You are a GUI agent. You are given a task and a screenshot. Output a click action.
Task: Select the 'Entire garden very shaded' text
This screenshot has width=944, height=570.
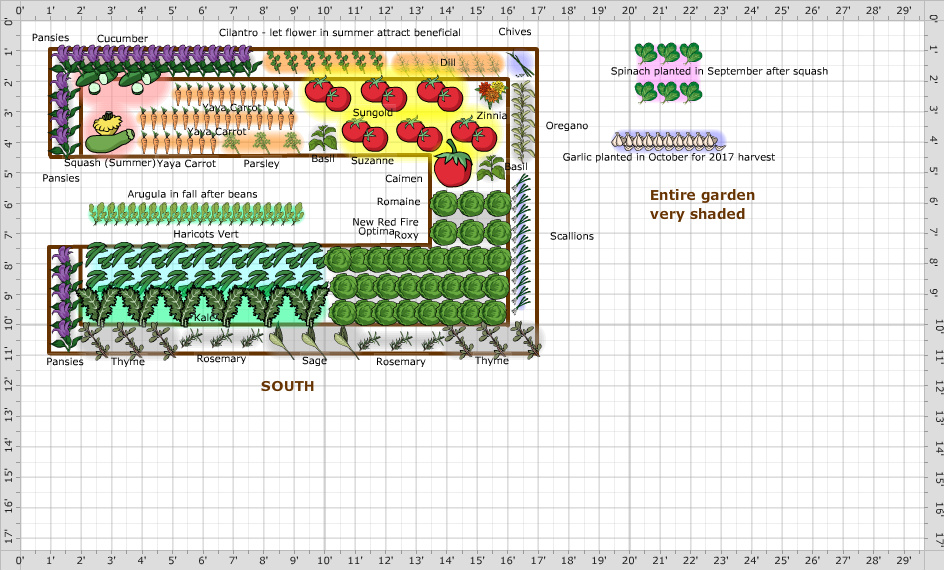pyautogui.click(x=702, y=205)
